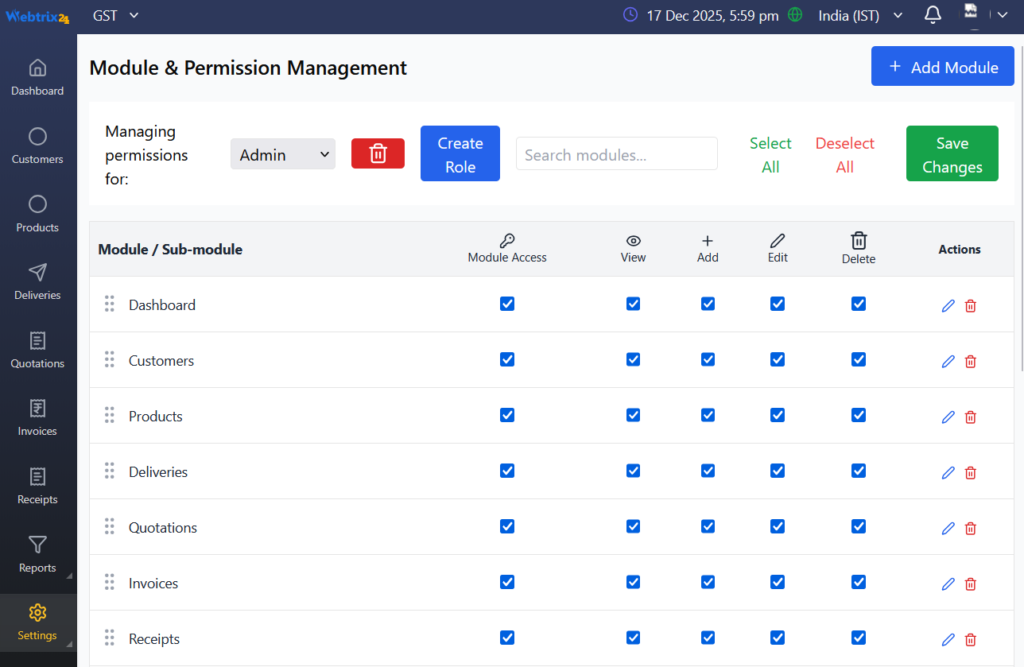Toggle View permission for Receipts
The width and height of the screenshot is (1024, 667).
click(633, 637)
